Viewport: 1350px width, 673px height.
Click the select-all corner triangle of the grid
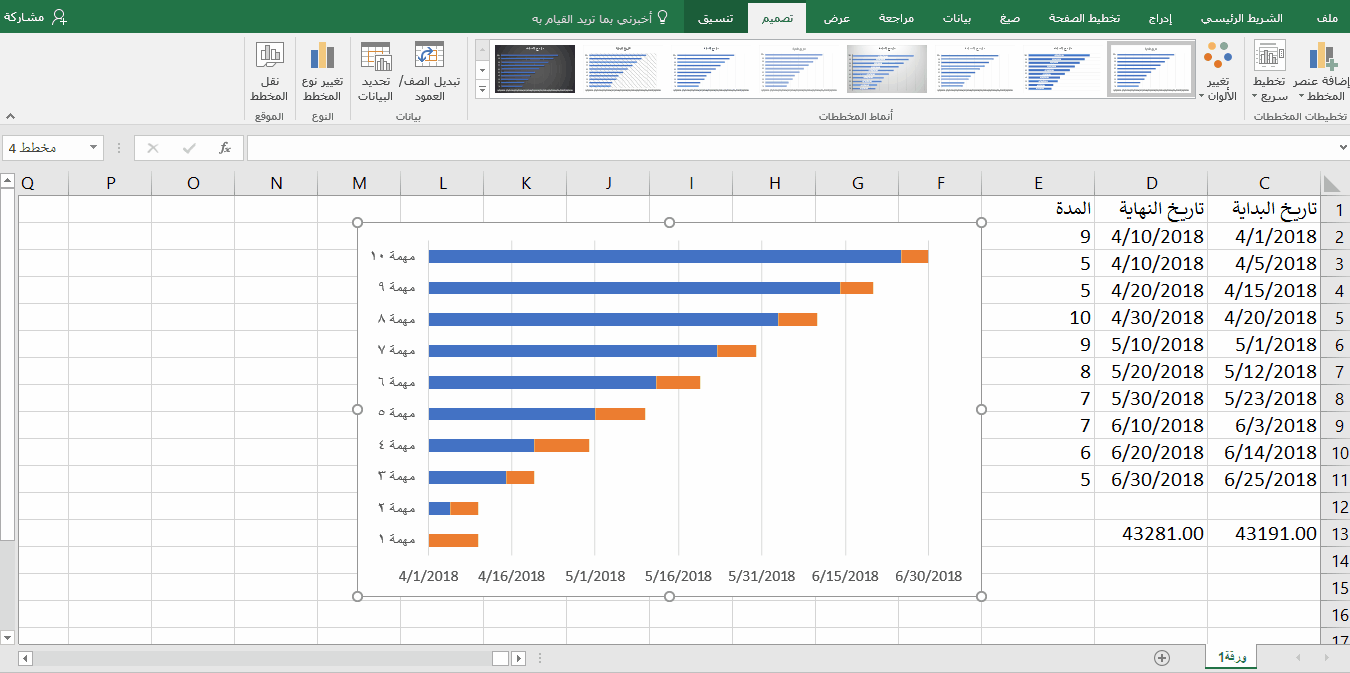click(x=1332, y=183)
